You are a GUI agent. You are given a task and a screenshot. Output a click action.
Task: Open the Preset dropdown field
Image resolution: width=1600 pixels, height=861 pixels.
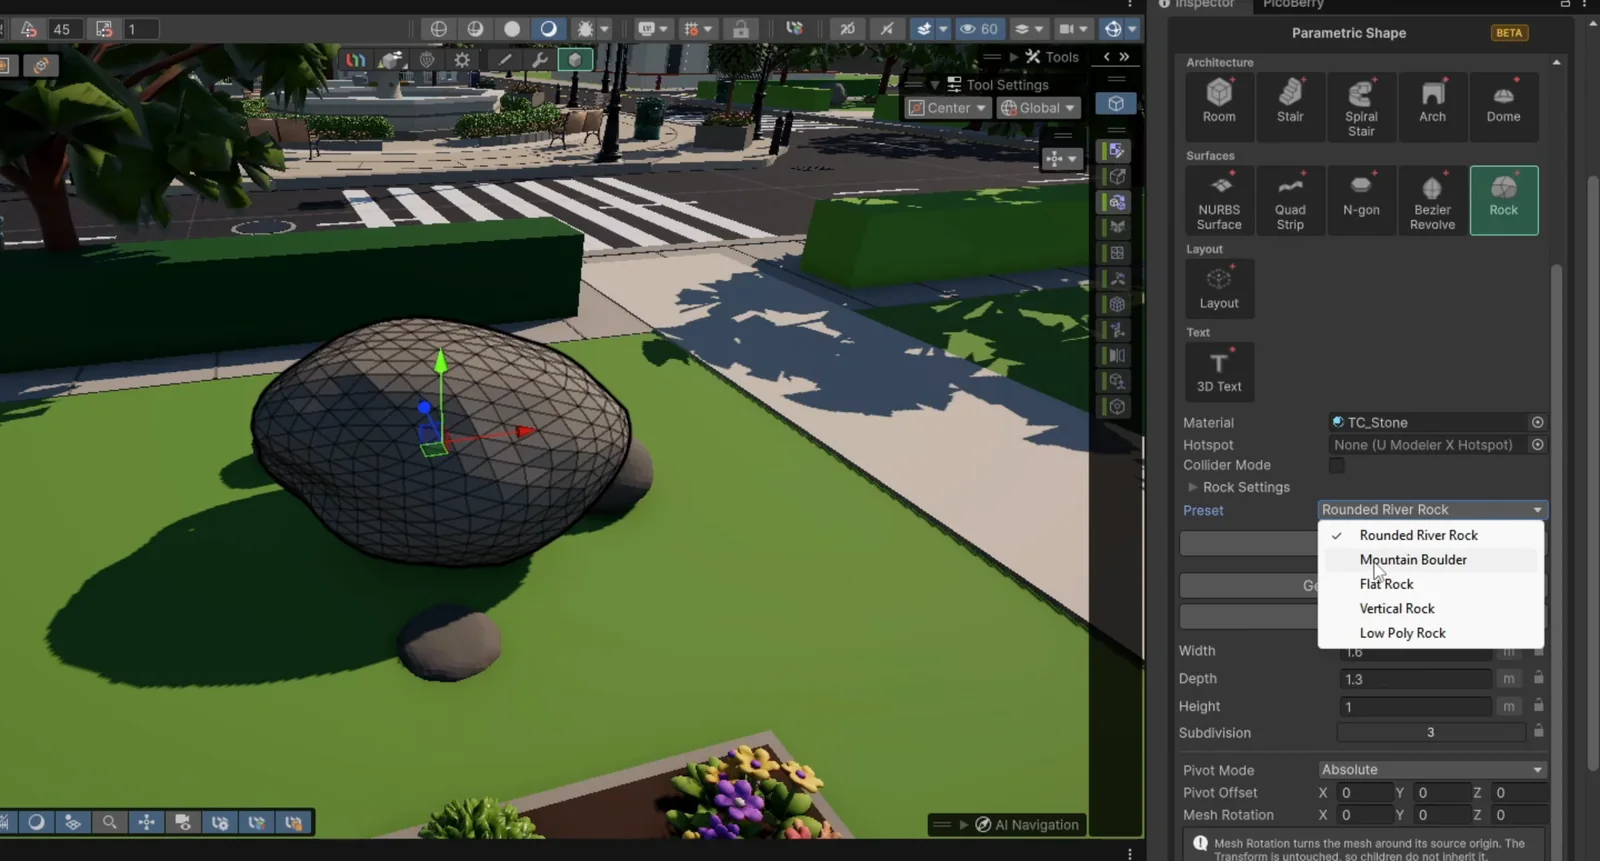coord(1432,510)
